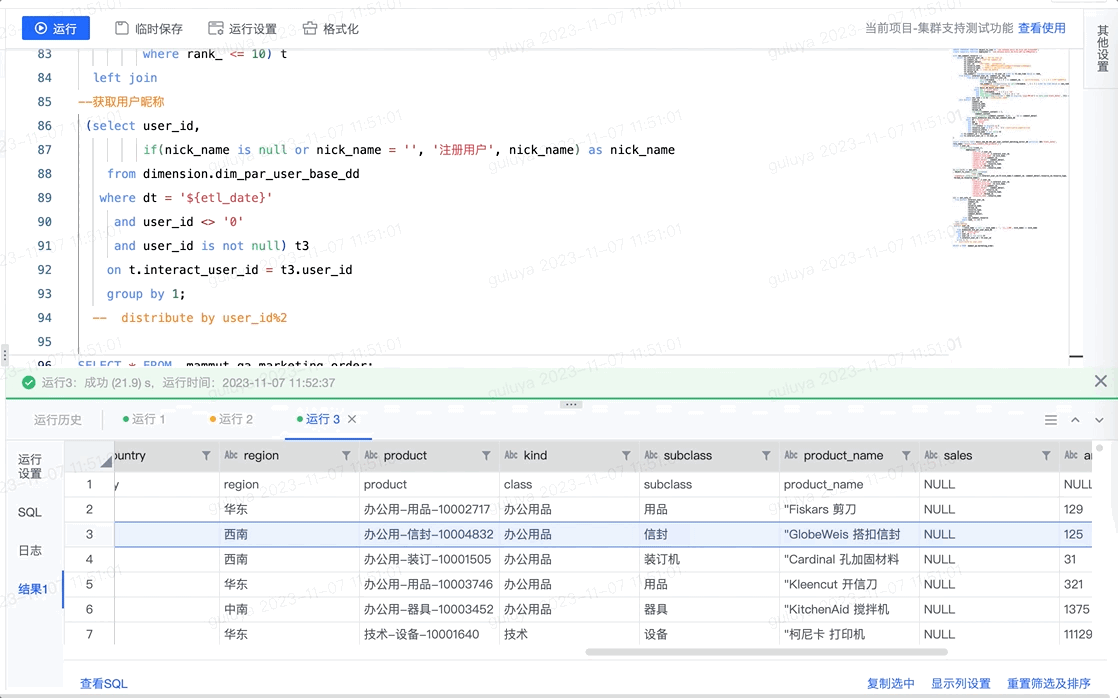This screenshot has height=698, width=1118.
Task: Open 显示列设置 column settings
Action: point(960,683)
